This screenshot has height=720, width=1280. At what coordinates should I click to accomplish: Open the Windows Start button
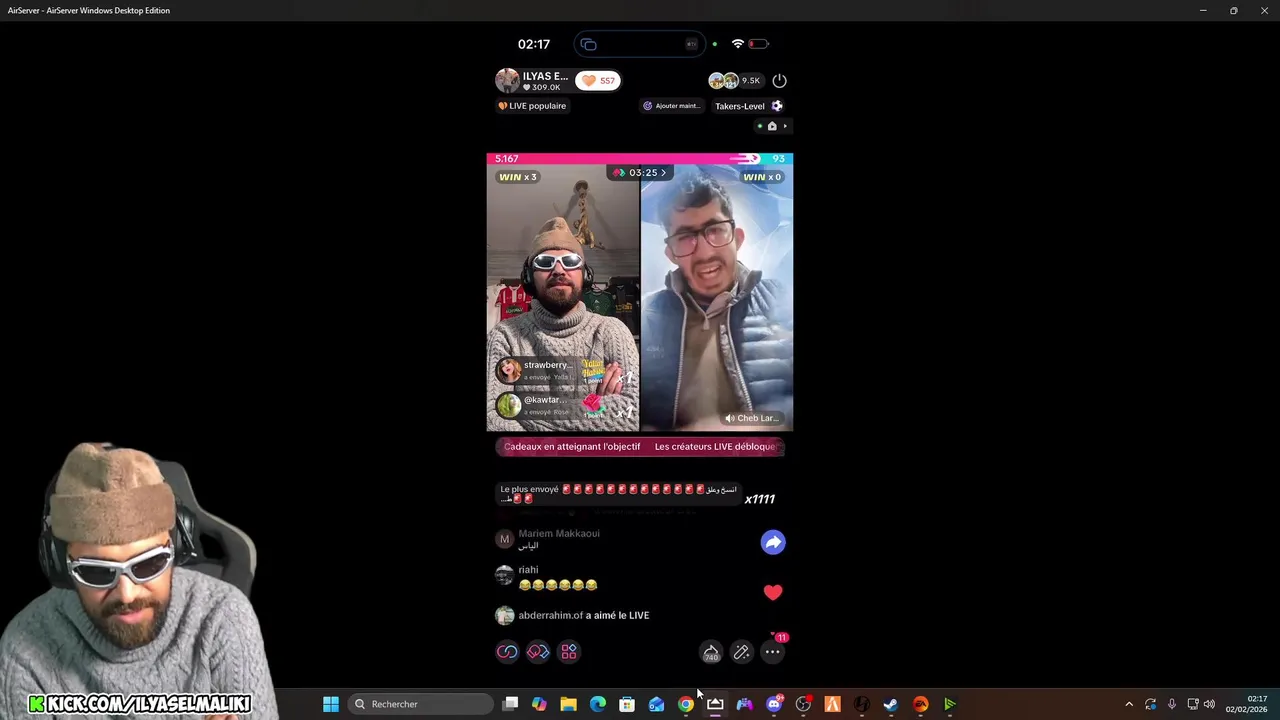tap(331, 704)
